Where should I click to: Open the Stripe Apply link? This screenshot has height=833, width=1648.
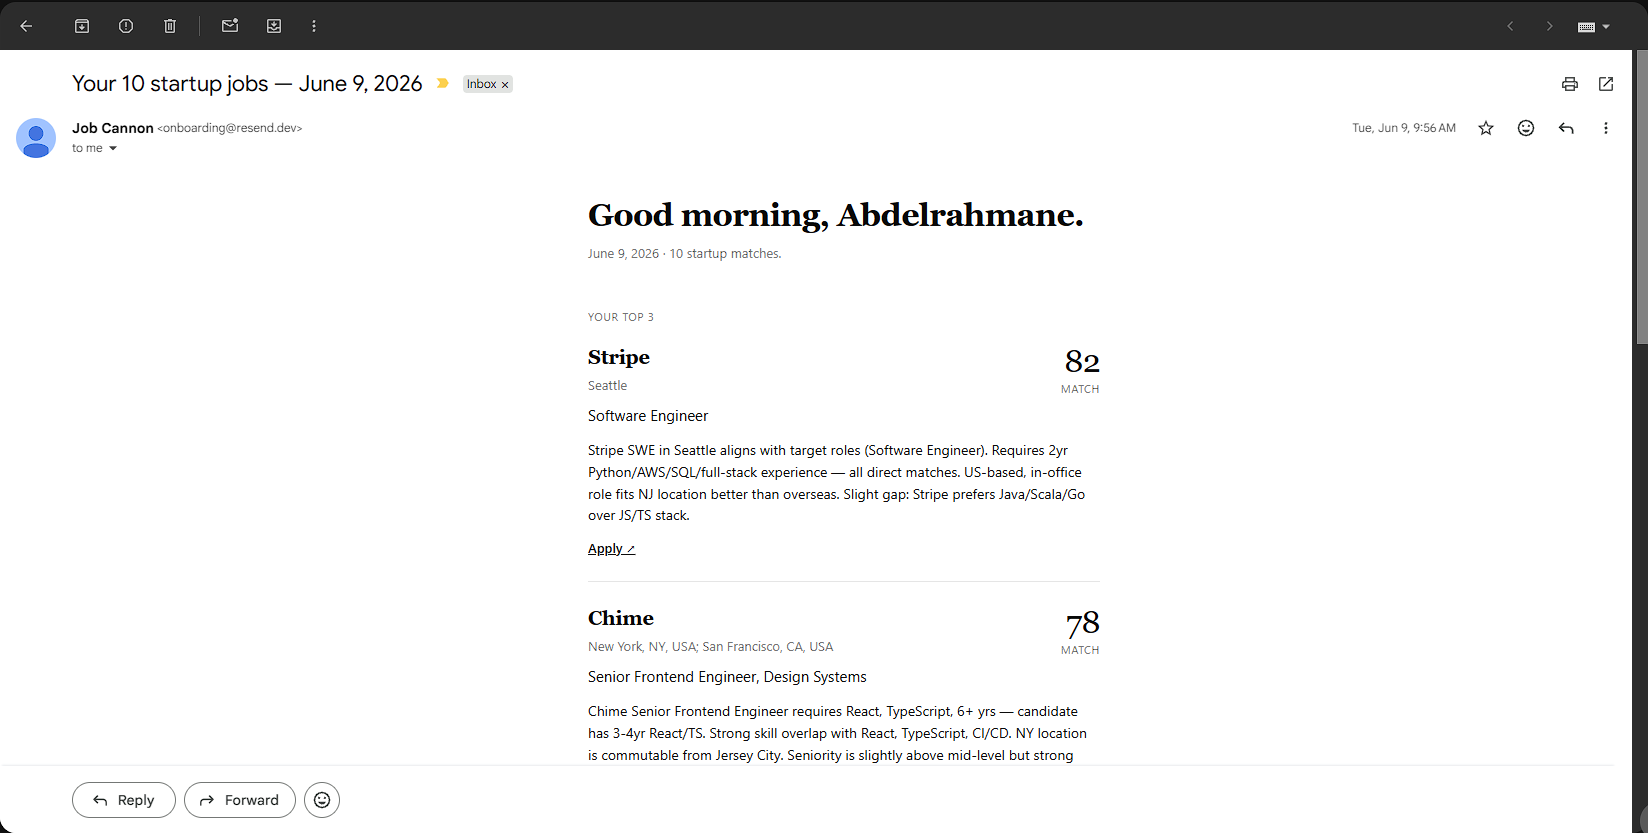611,549
